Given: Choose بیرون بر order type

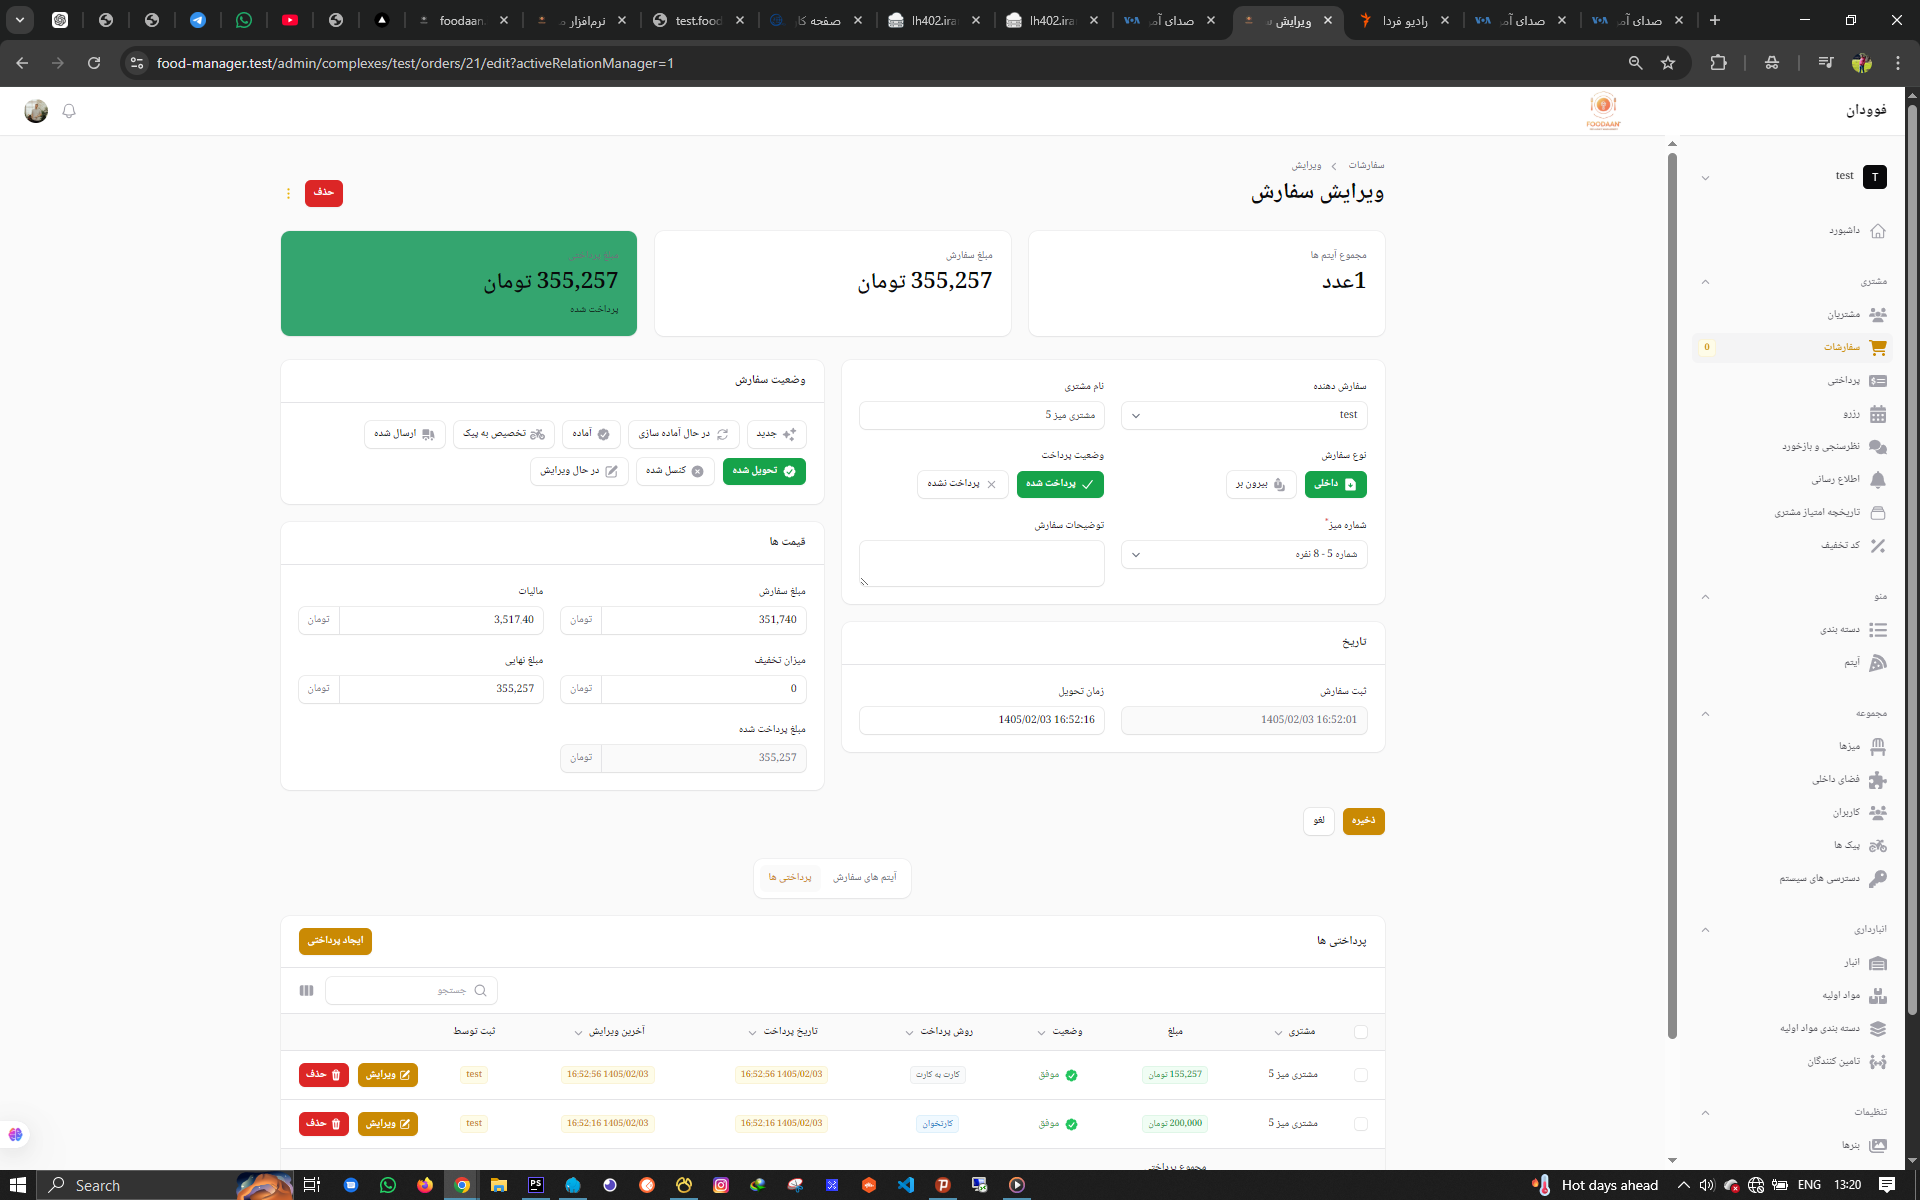Looking at the screenshot, I should 1261,484.
